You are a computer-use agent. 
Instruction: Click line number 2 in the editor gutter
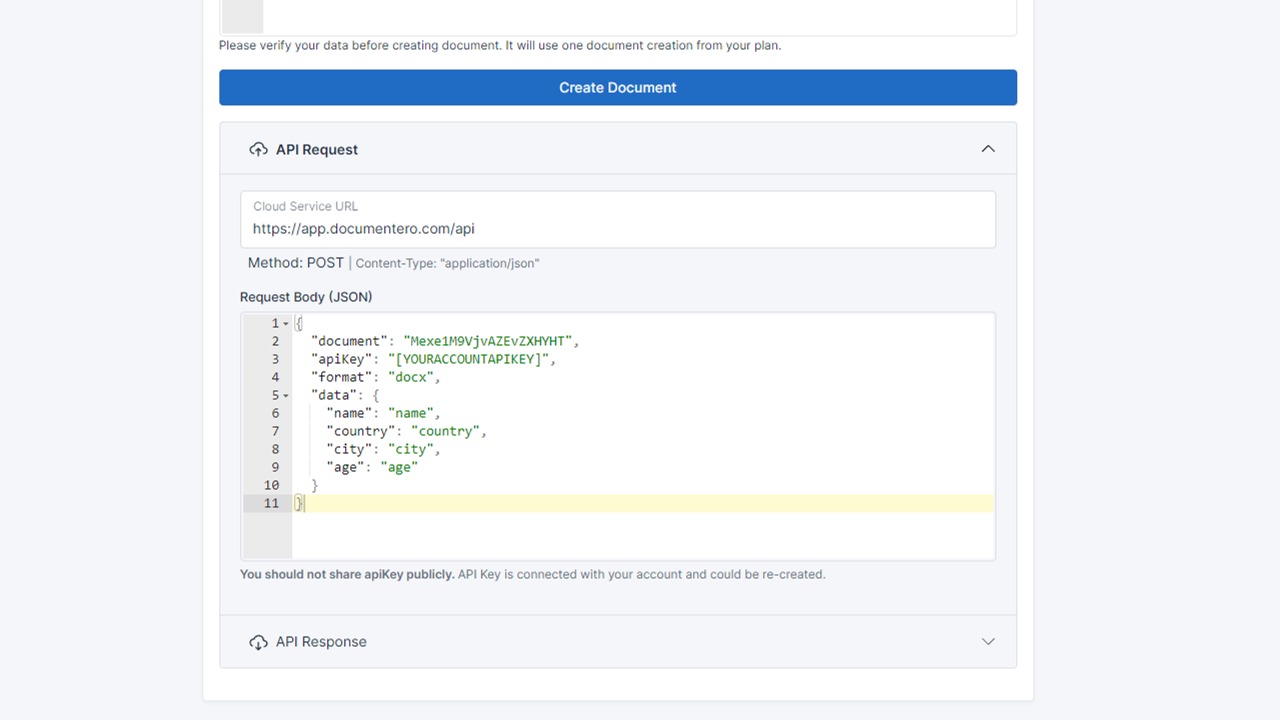point(275,341)
